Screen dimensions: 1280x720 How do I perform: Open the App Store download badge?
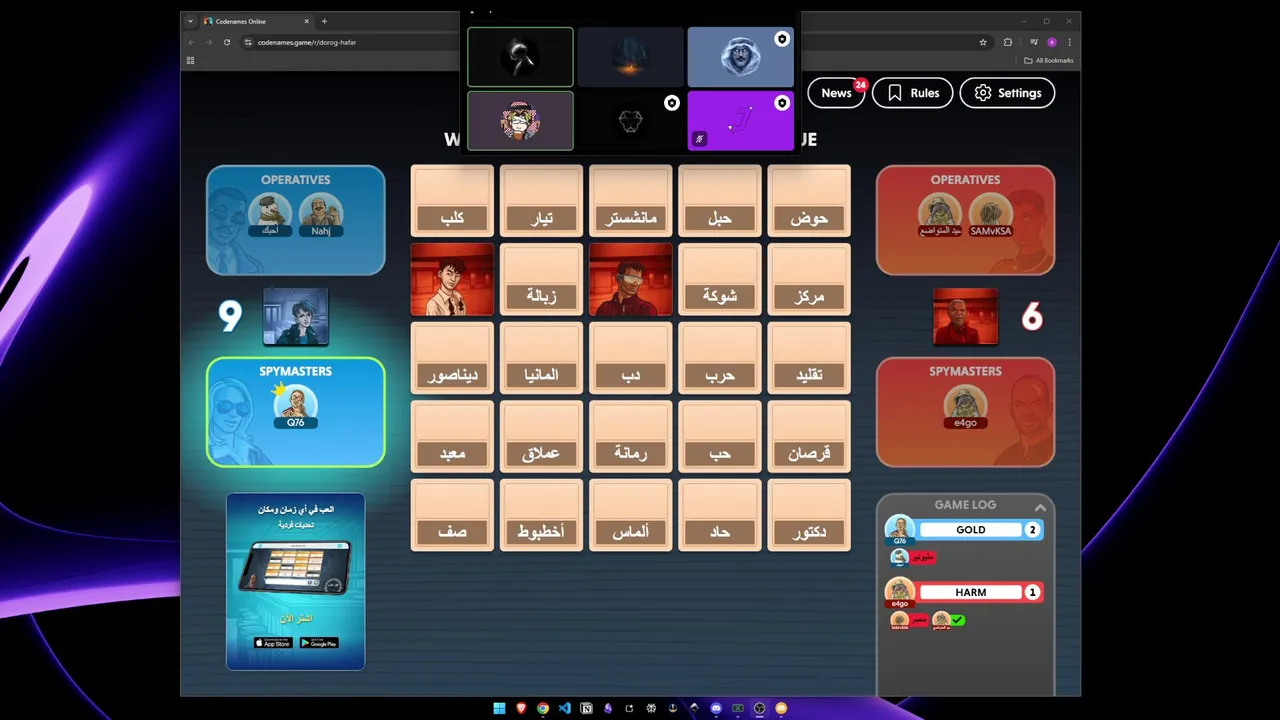[x=272, y=643]
